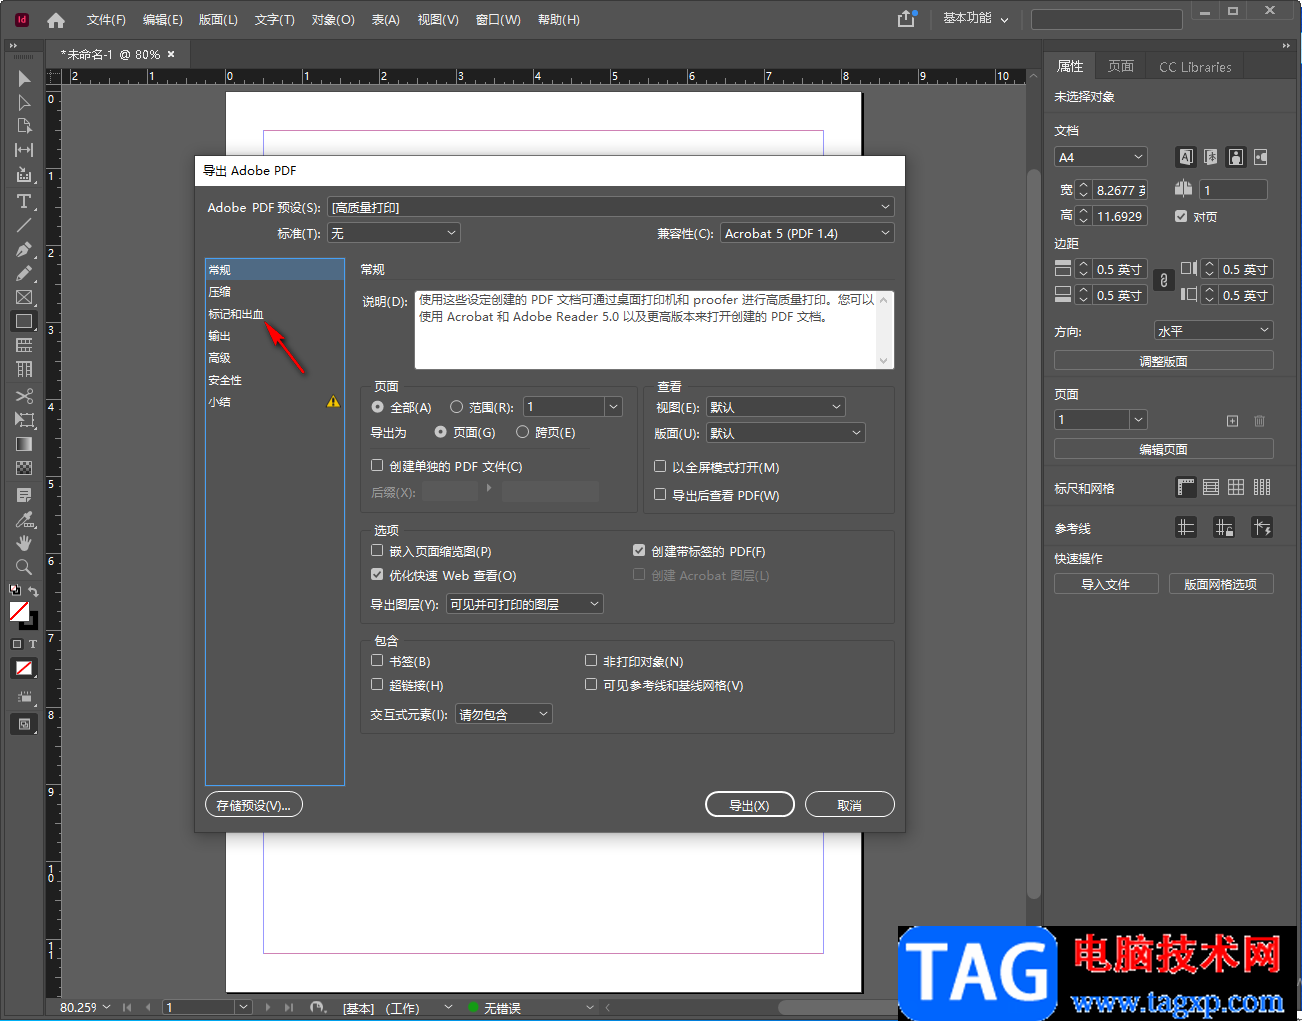This screenshot has width=1302, height=1021.
Task: Select the 全部(A) radio button
Action: point(378,407)
